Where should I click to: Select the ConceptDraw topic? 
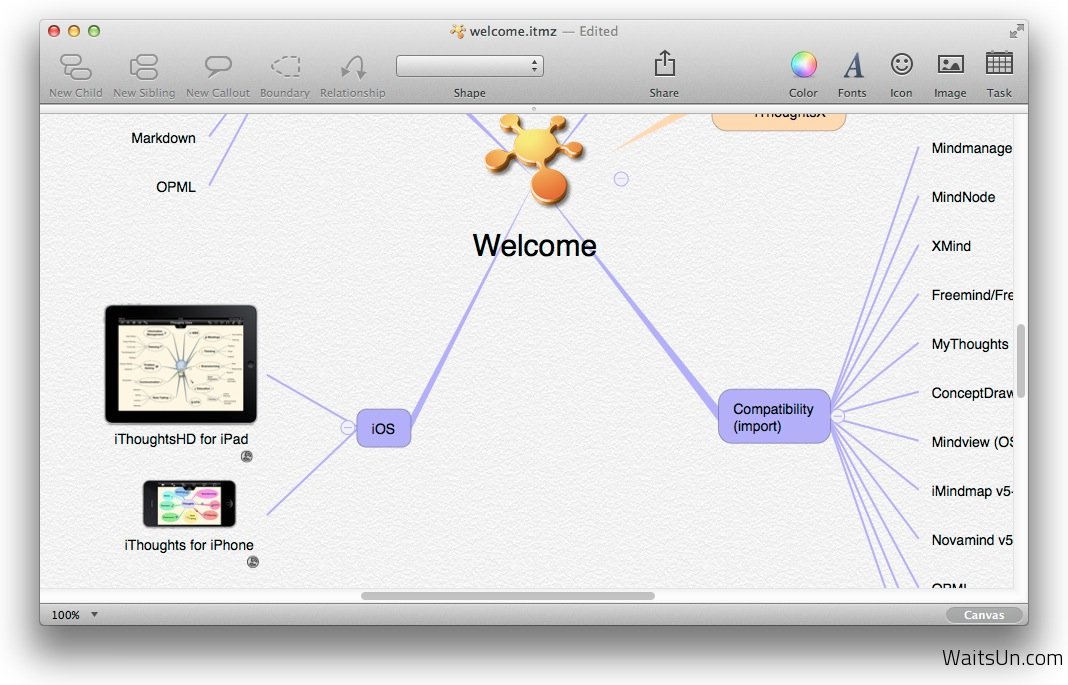coord(972,394)
